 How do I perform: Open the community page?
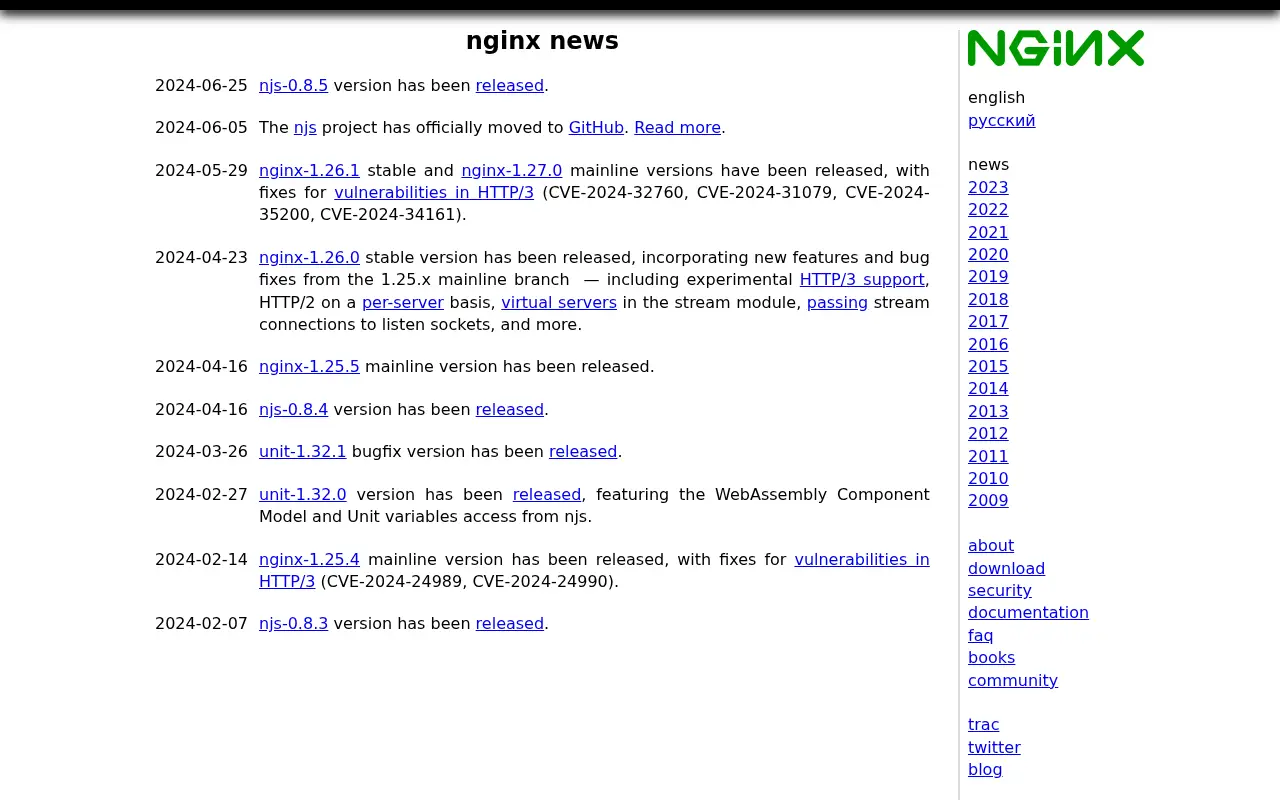coord(1012,681)
